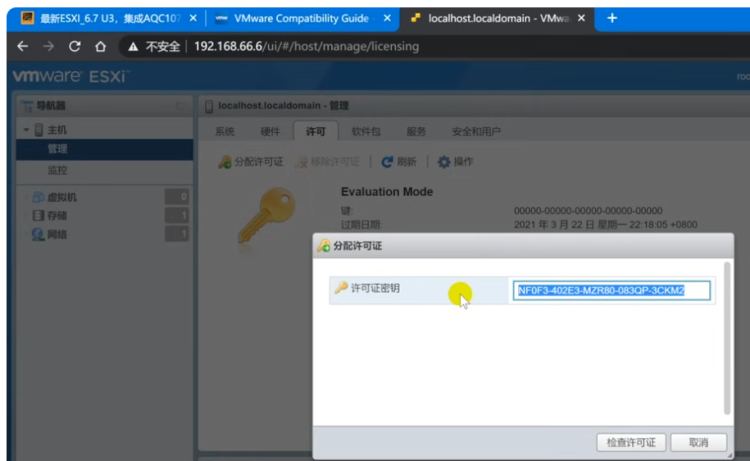Open the 操作 actions gear menu
The height and width of the screenshot is (461, 750).
pos(455,162)
